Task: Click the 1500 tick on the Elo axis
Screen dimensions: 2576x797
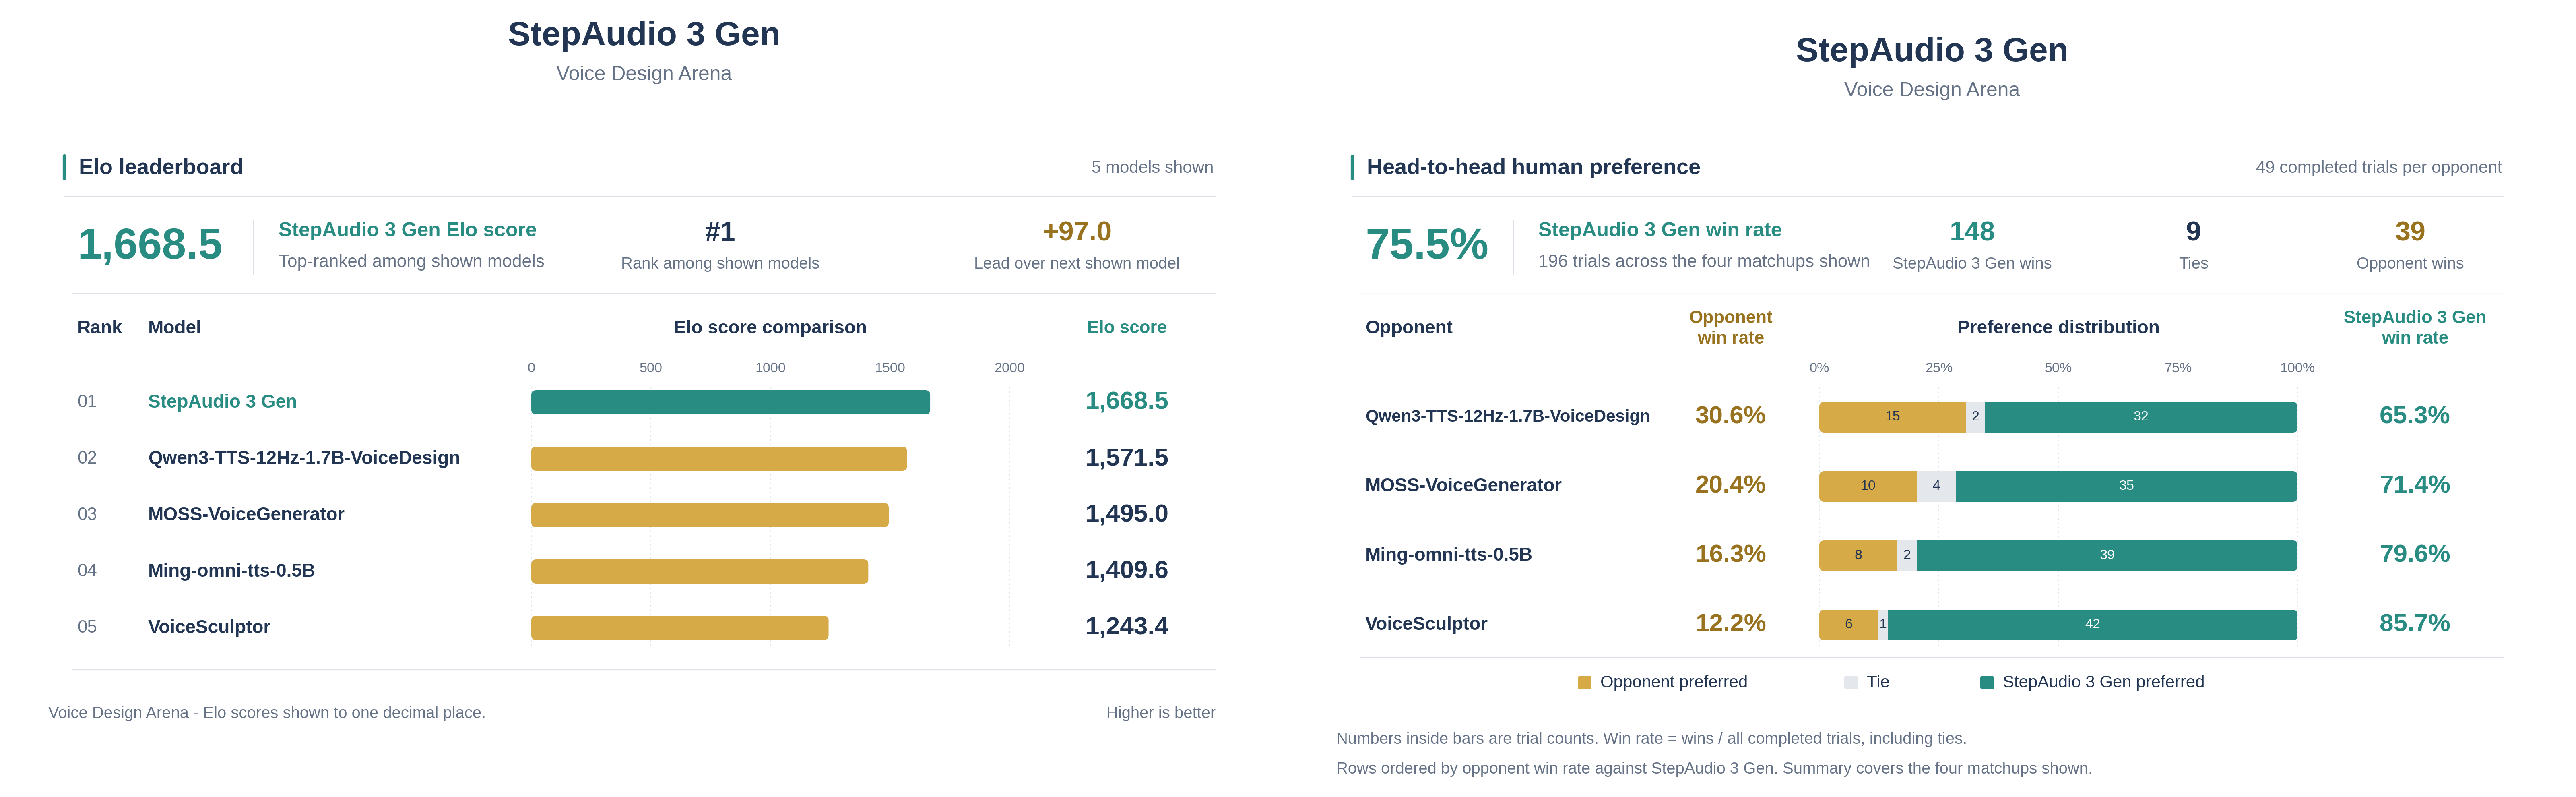Action: coord(890,368)
